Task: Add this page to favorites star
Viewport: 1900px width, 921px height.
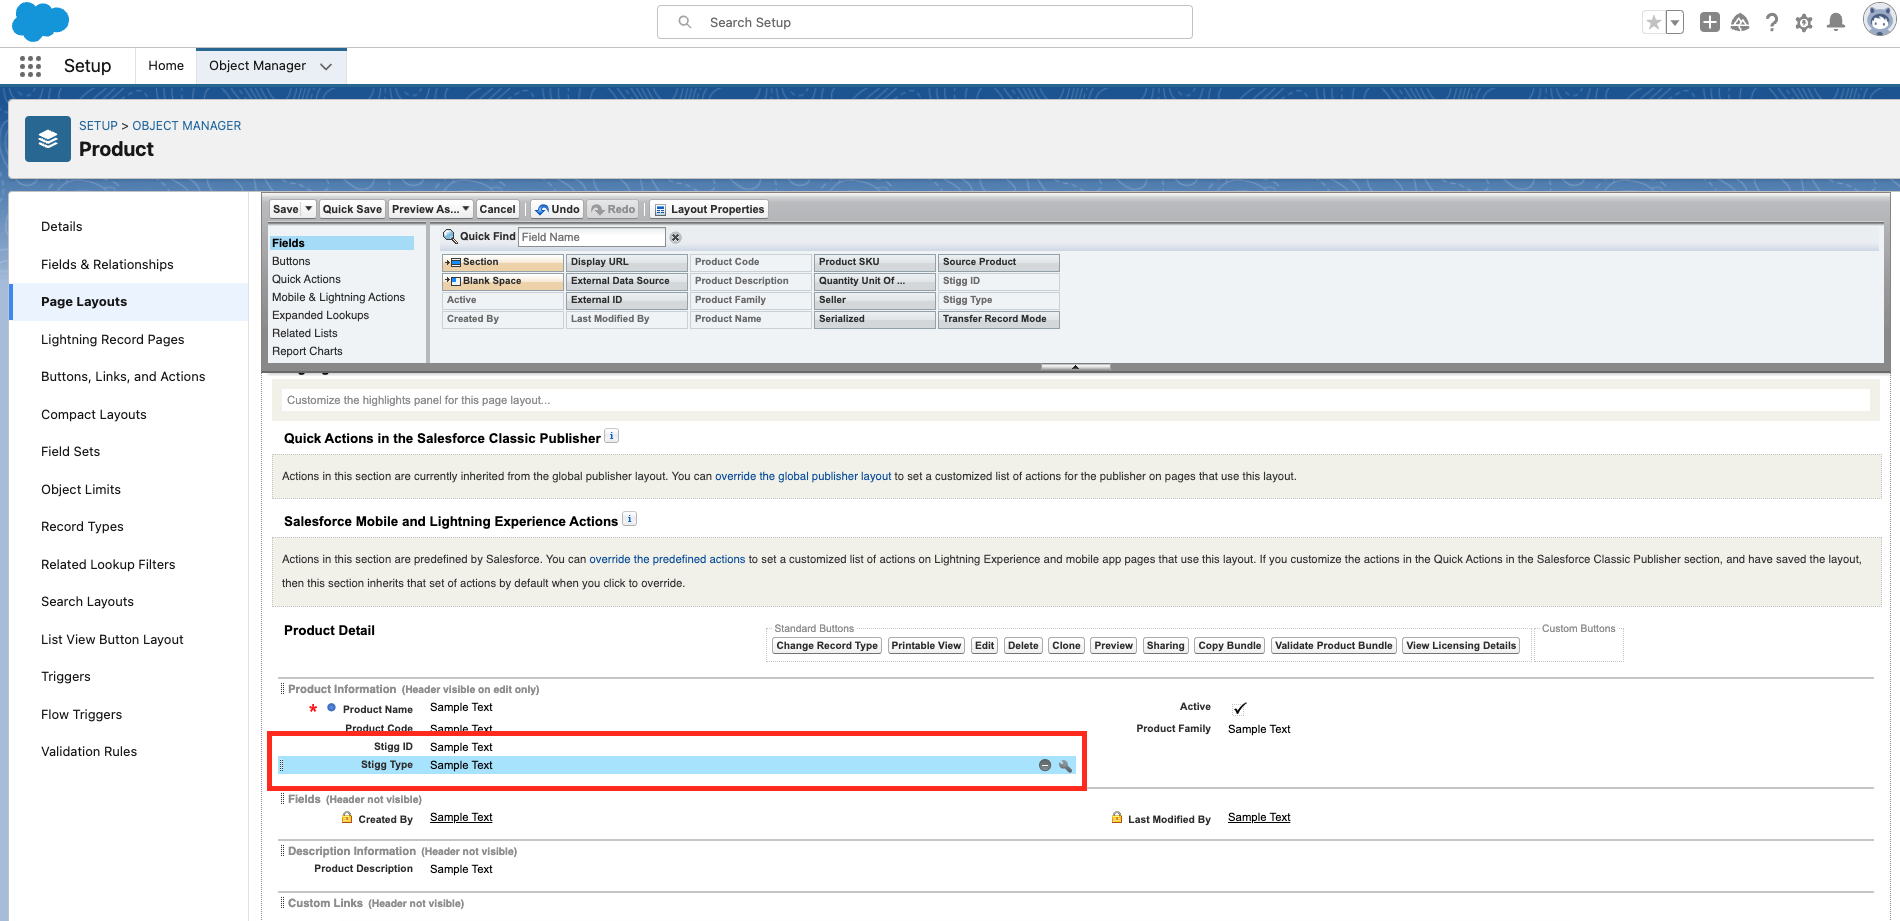Action: (x=1654, y=22)
